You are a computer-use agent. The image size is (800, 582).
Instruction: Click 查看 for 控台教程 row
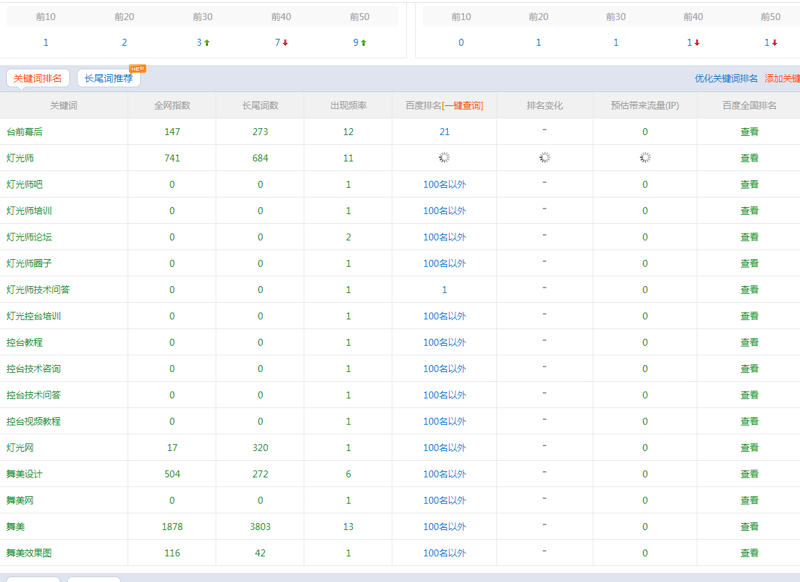coord(749,342)
